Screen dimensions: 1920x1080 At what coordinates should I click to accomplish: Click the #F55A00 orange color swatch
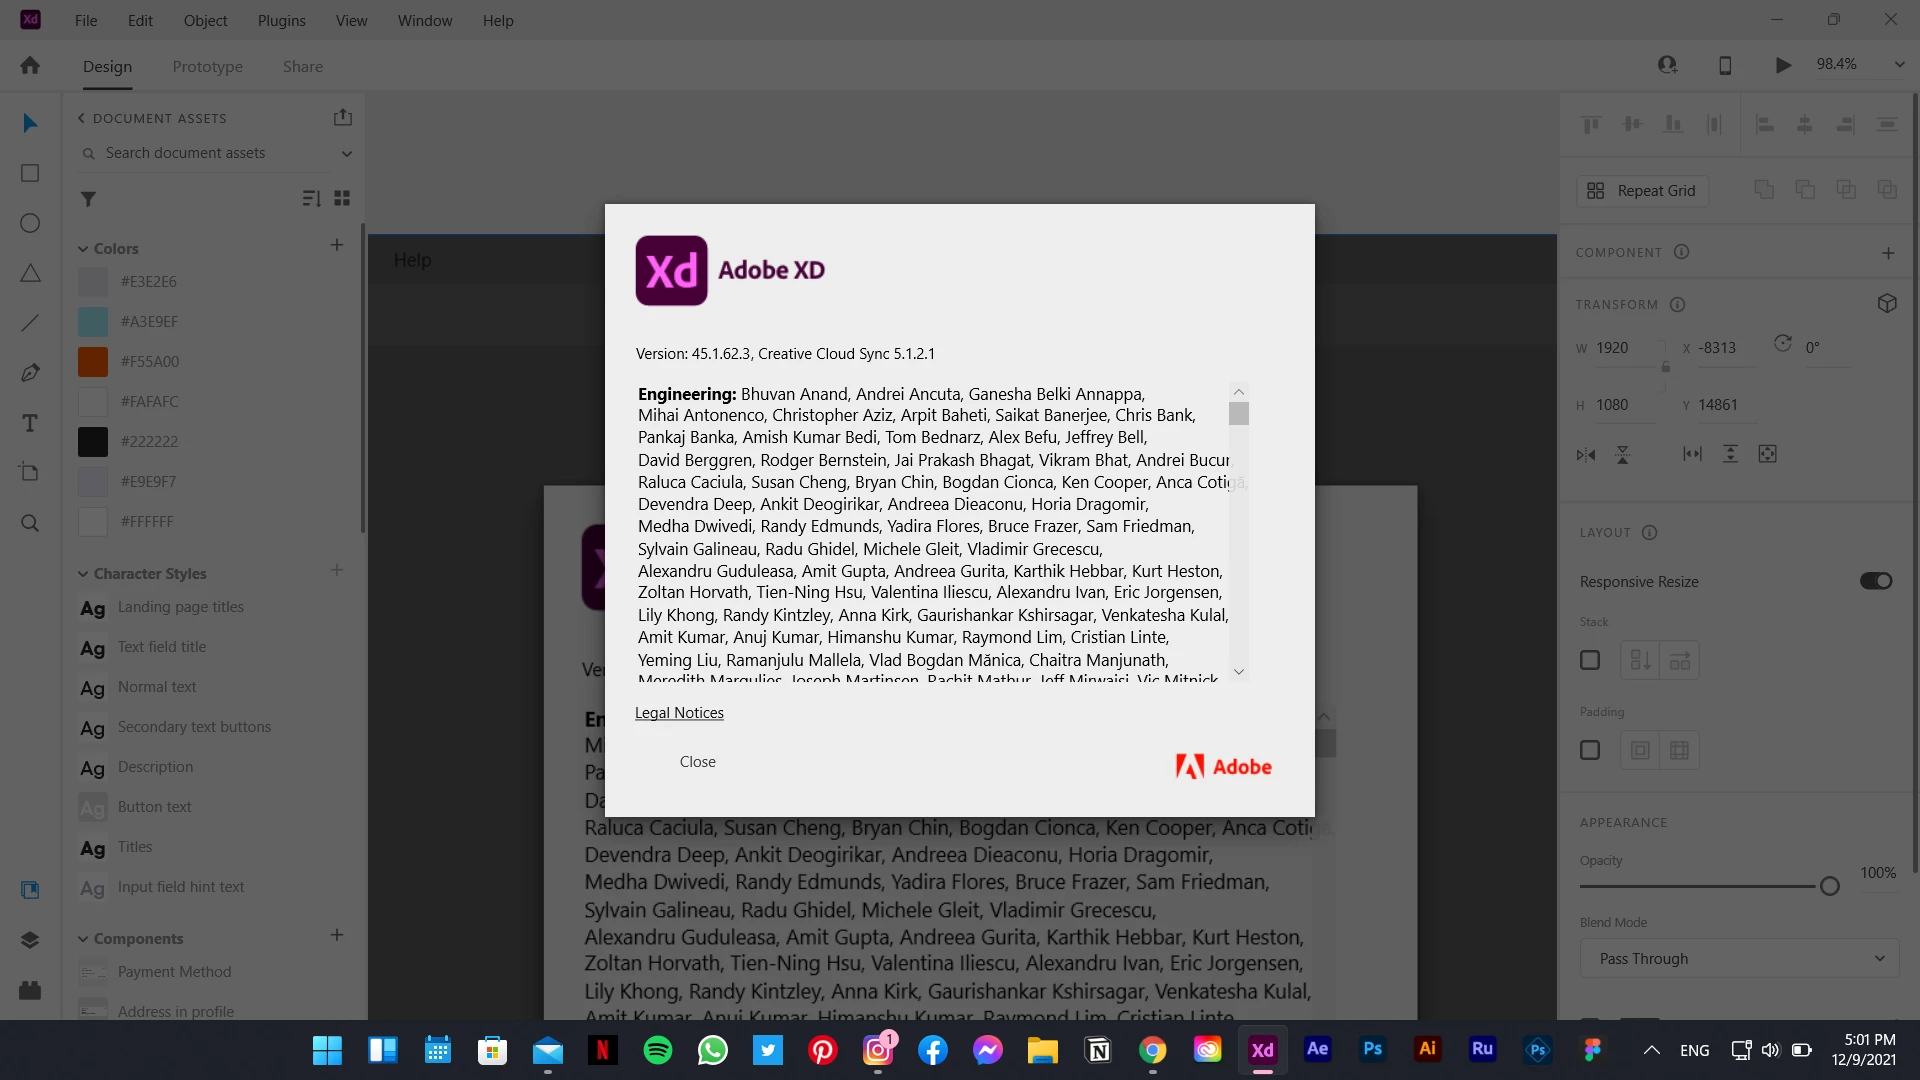tap(93, 362)
